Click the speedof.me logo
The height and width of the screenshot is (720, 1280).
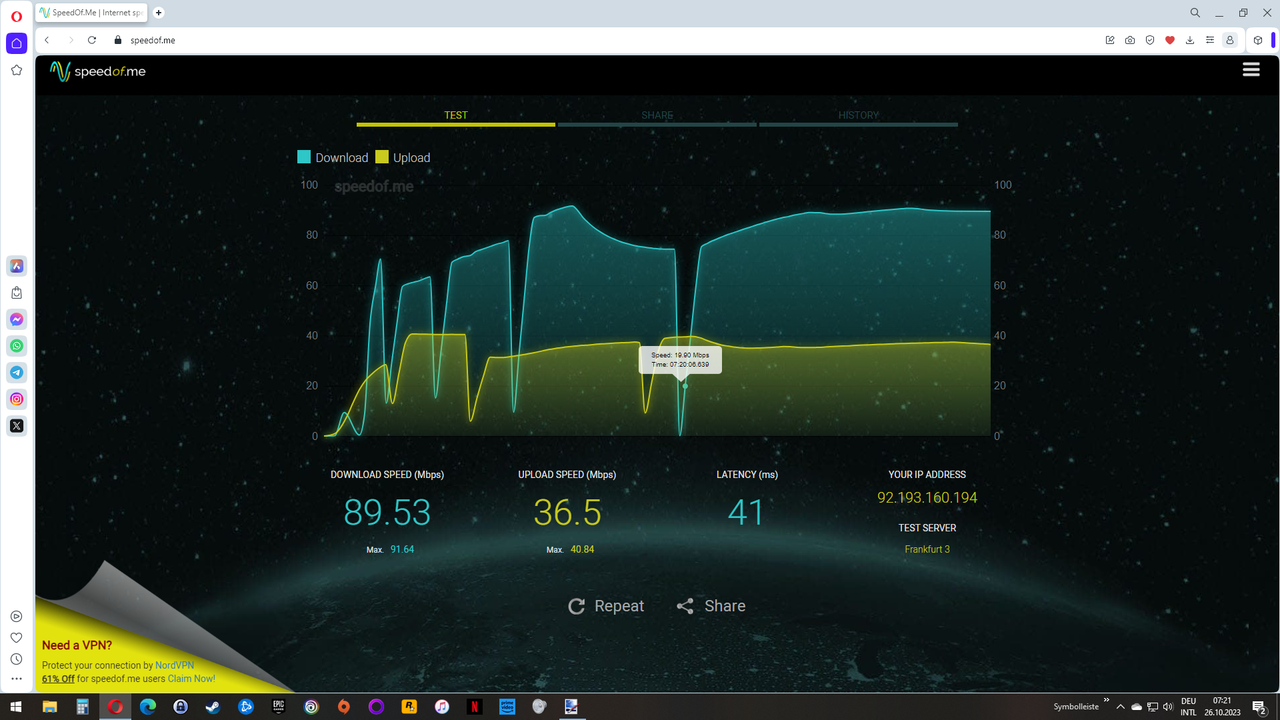(98, 71)
